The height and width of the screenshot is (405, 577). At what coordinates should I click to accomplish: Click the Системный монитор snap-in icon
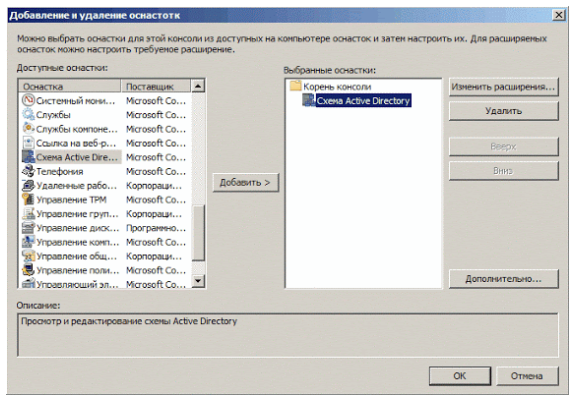click(28, 100)
